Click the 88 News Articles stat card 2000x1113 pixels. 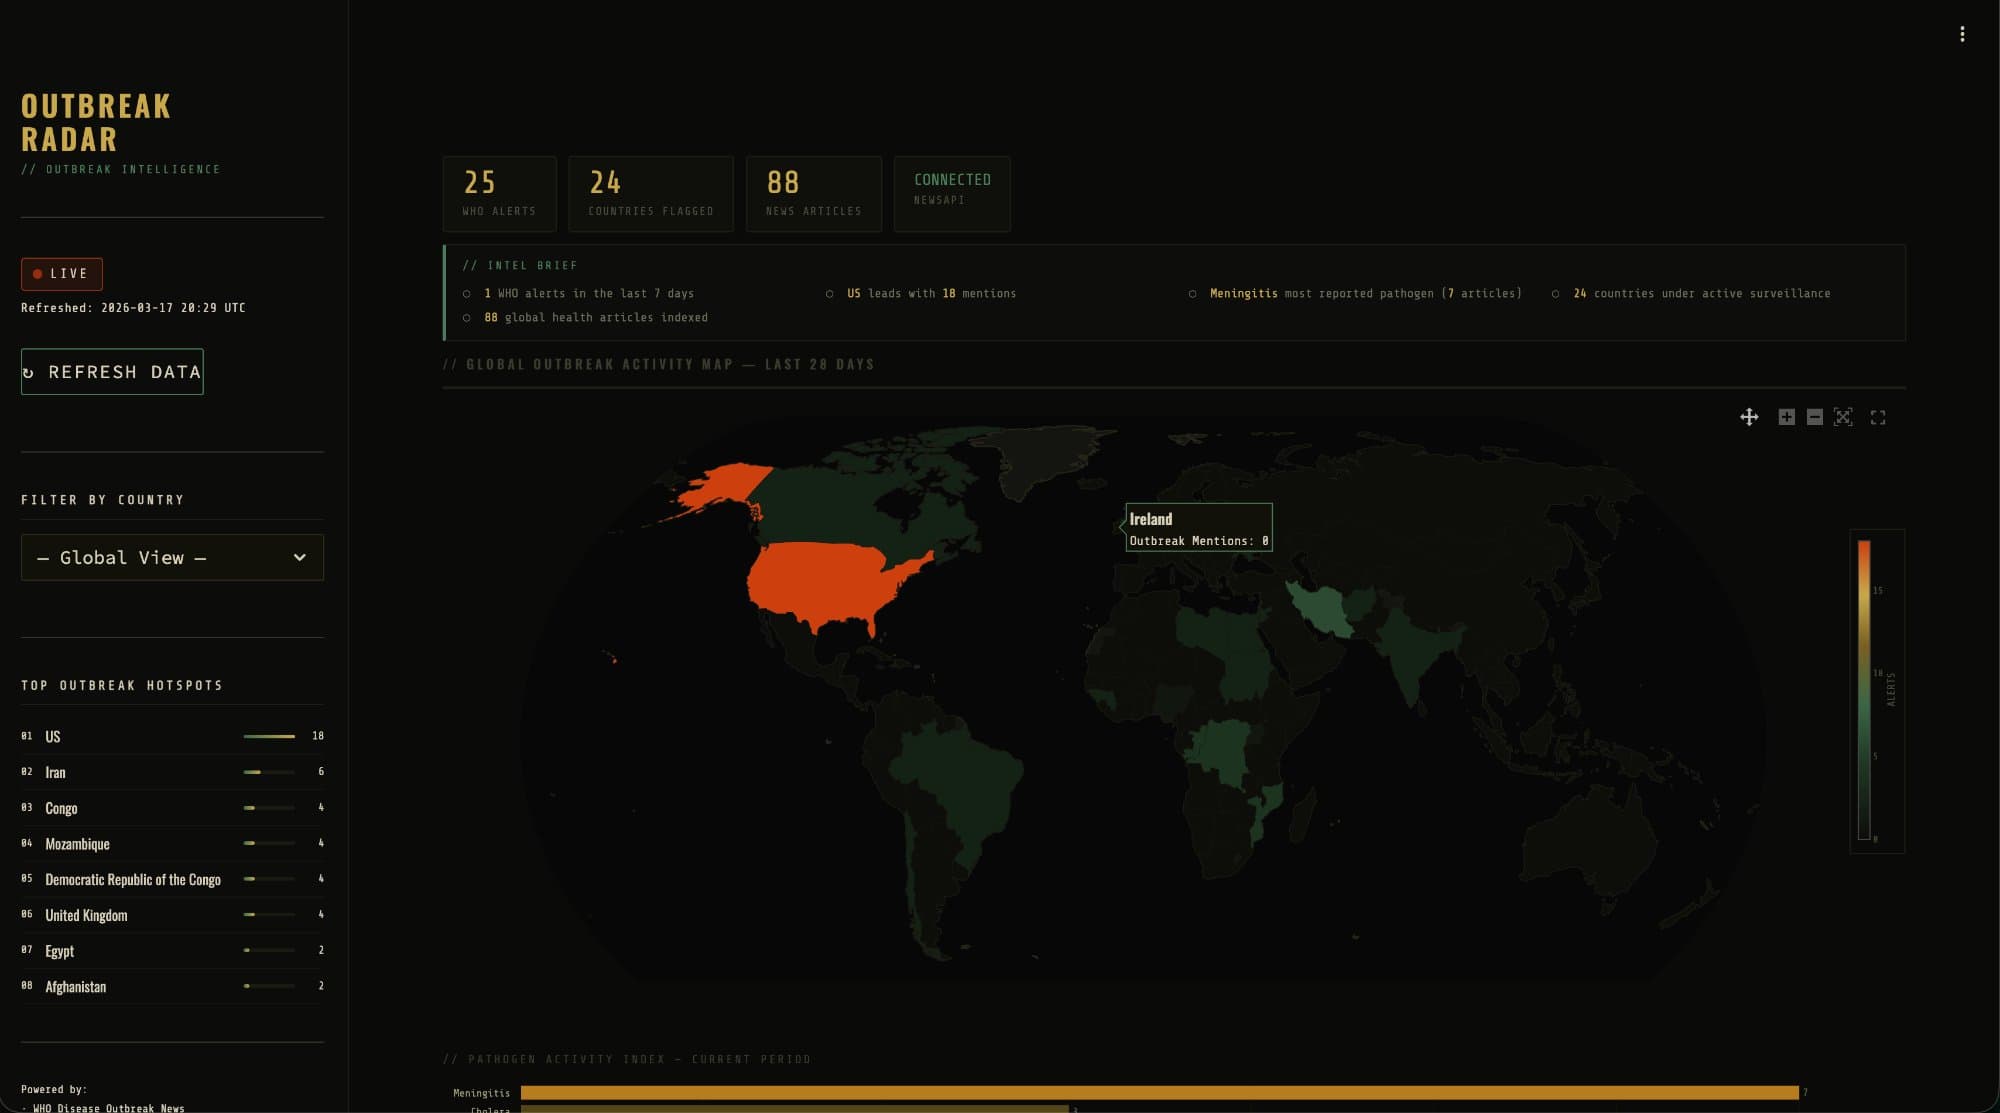coord(813,193)
